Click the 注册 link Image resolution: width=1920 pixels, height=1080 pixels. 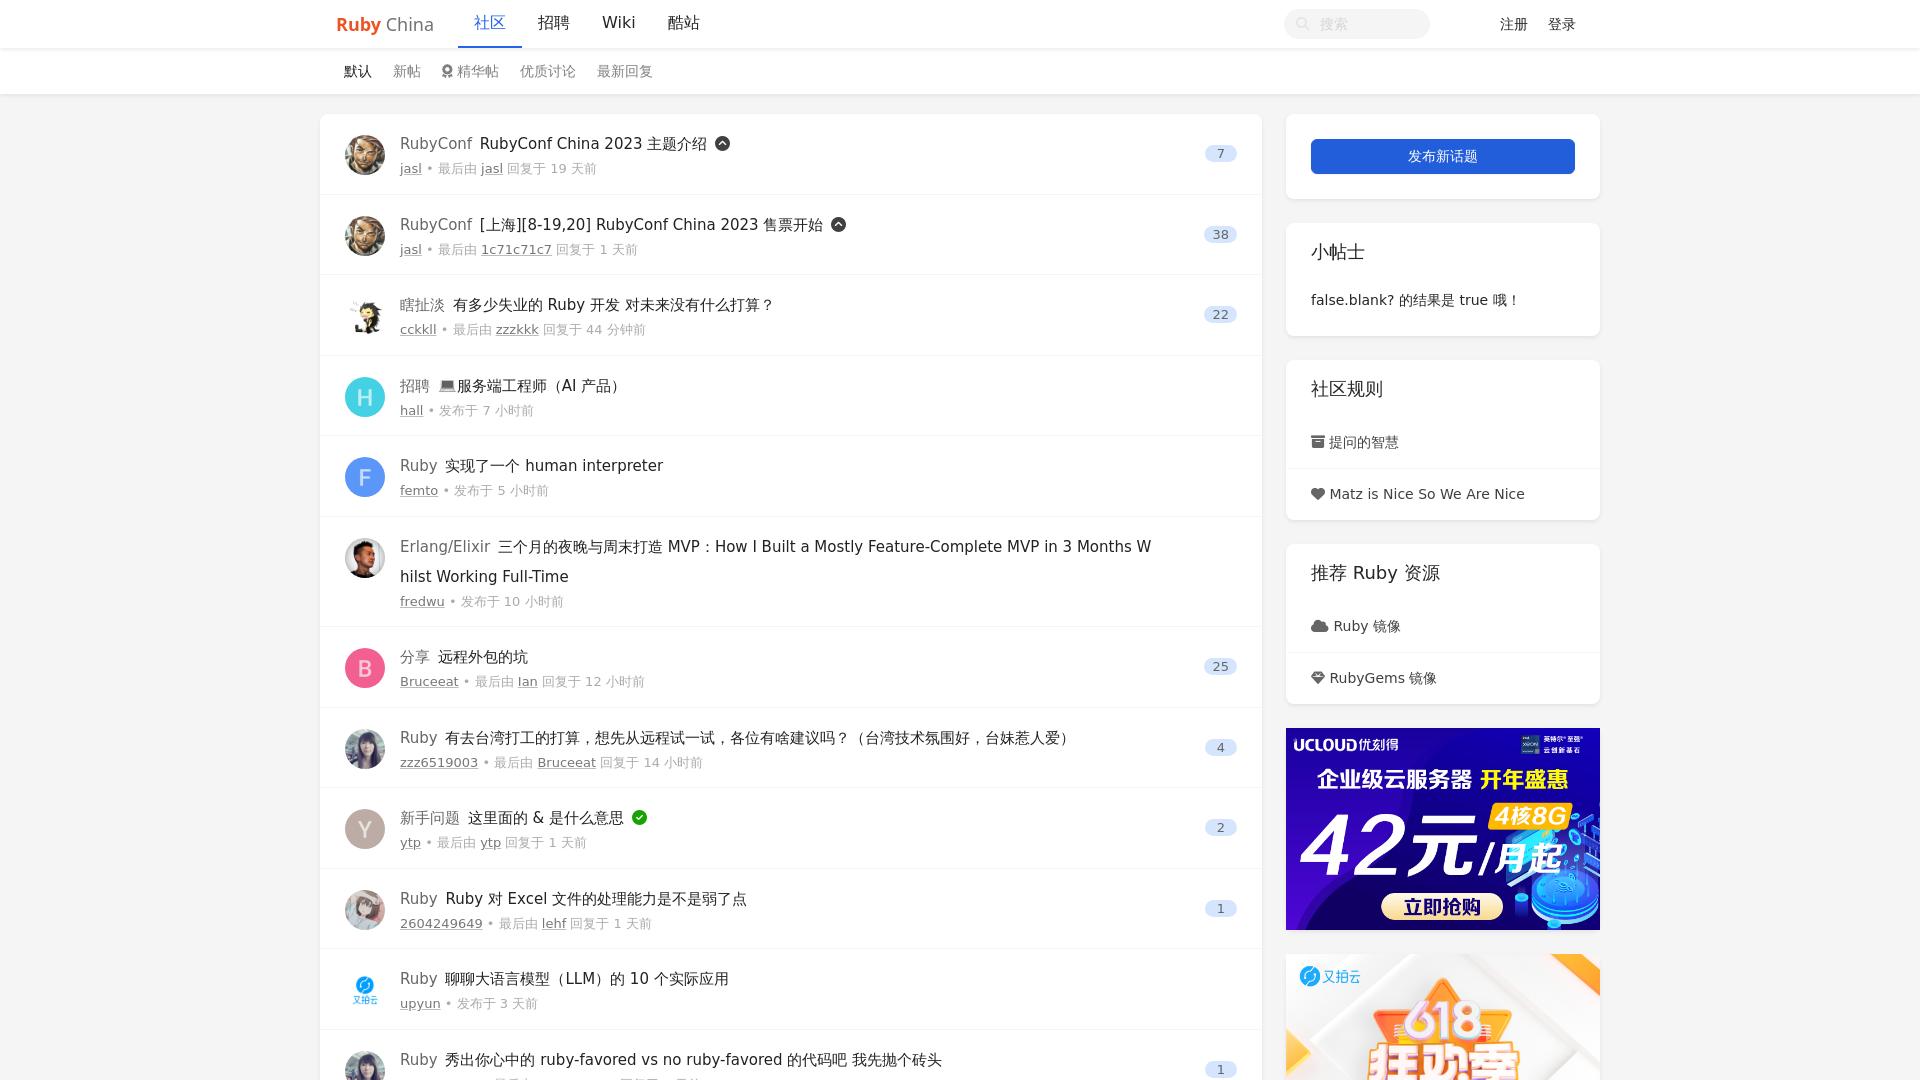1514,24
